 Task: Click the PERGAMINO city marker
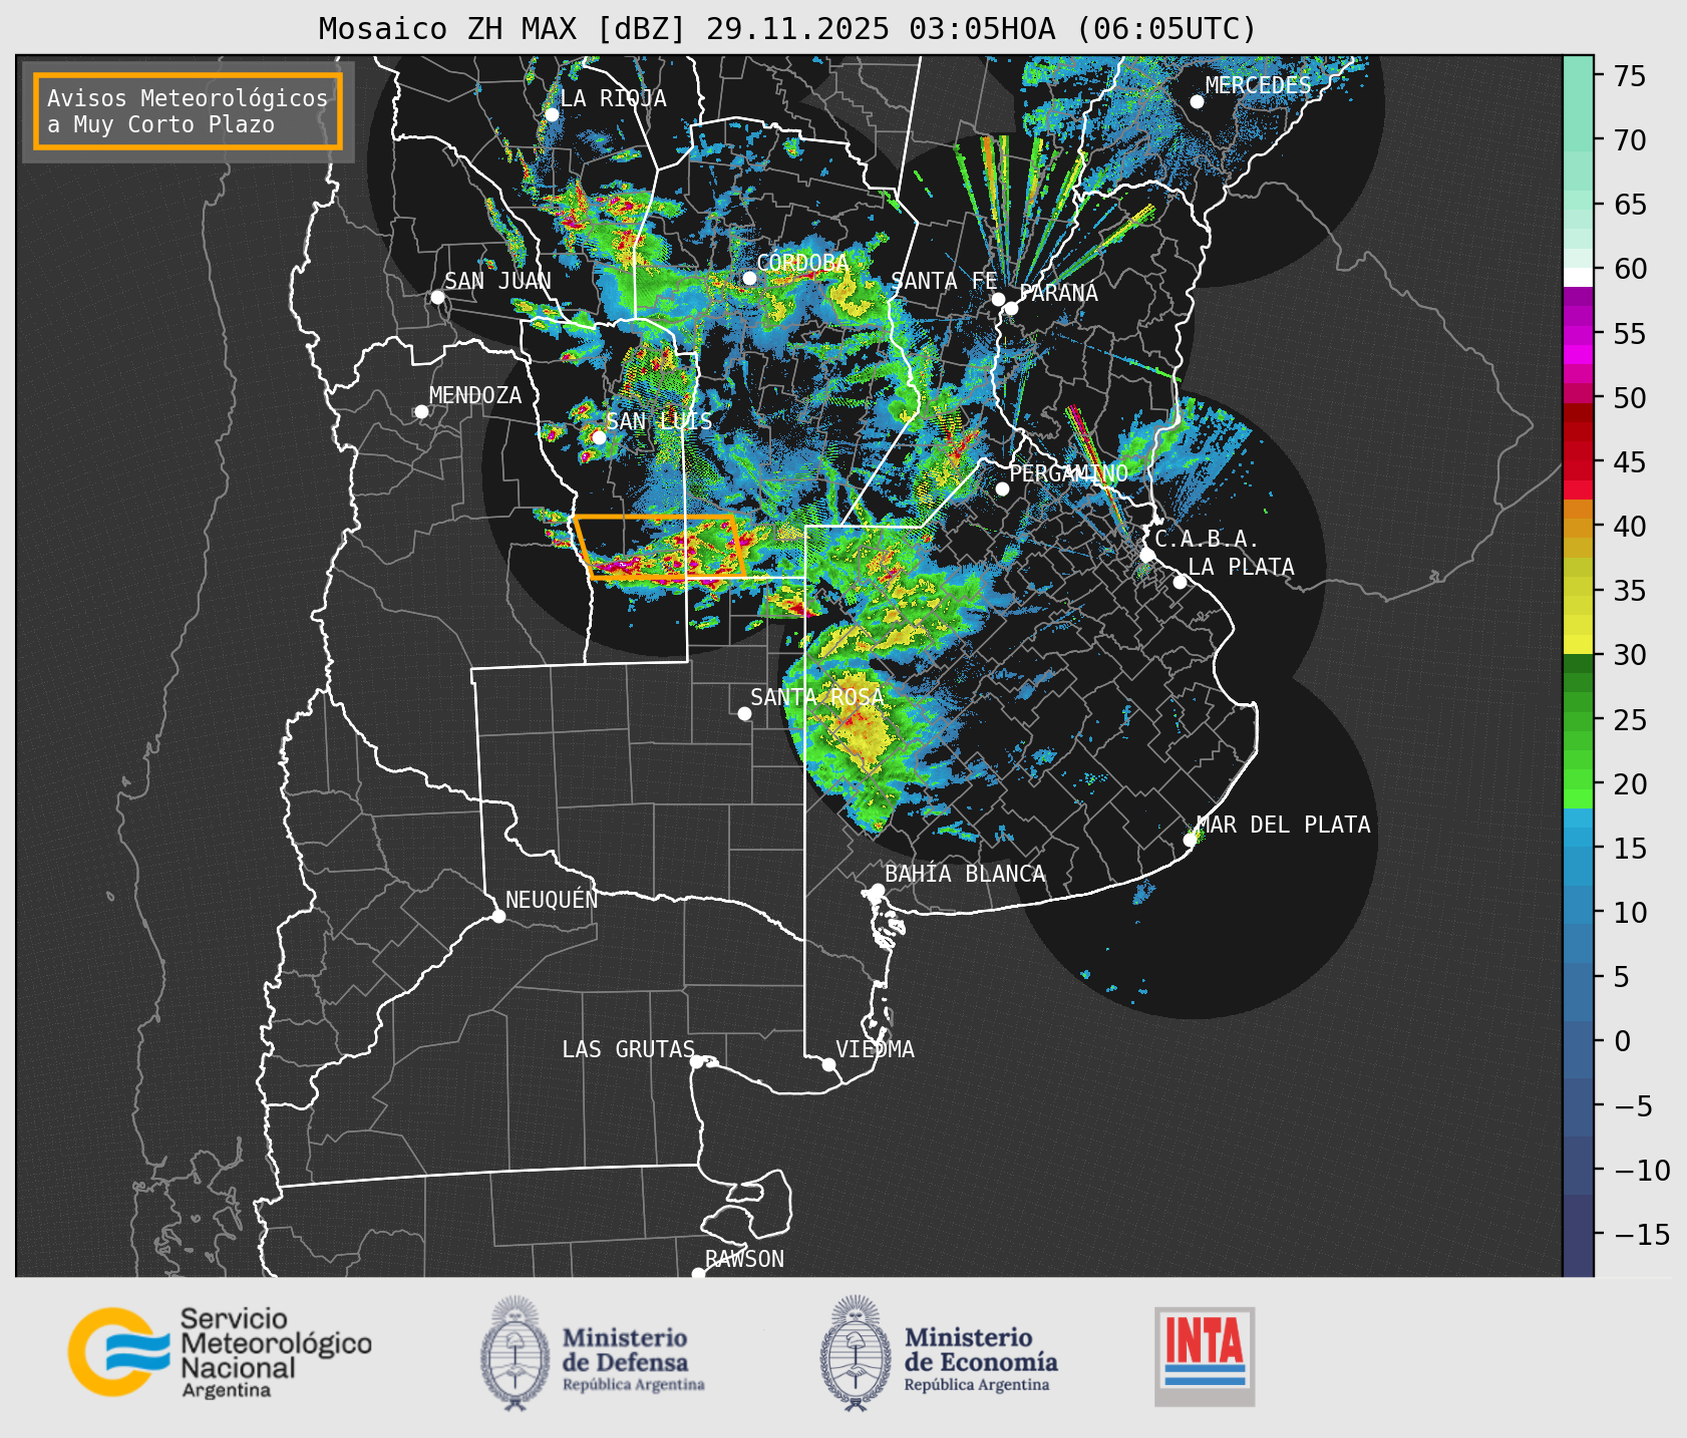pyautogui.click(x=1002, y=489)
